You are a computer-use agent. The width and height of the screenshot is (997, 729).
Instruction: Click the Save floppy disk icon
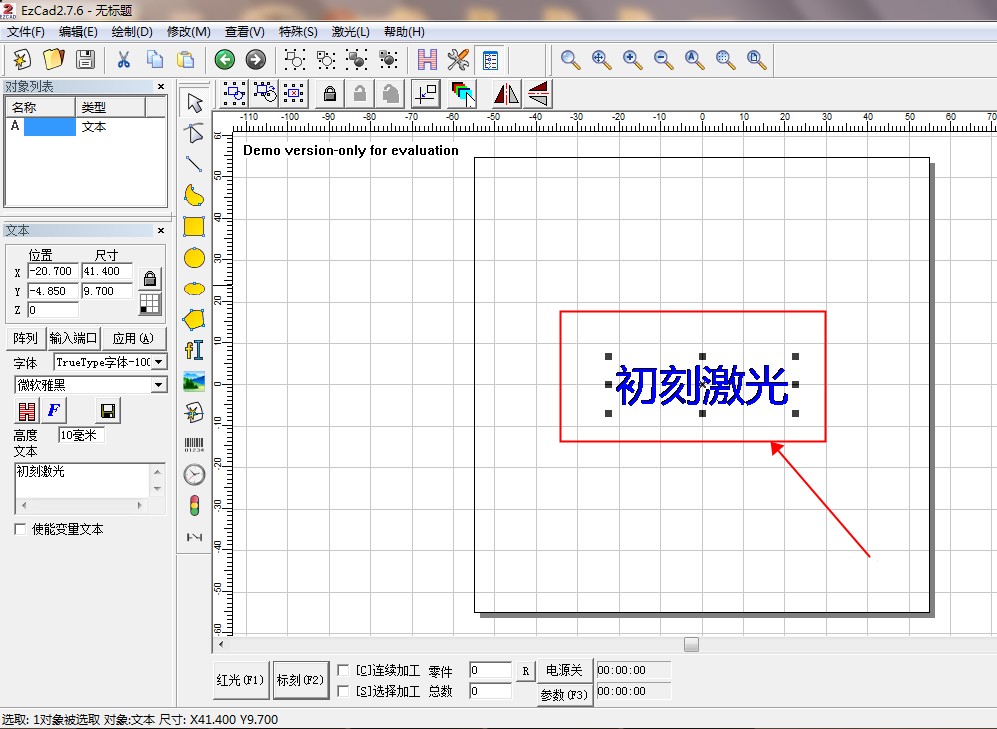click(x=85, y=59)
